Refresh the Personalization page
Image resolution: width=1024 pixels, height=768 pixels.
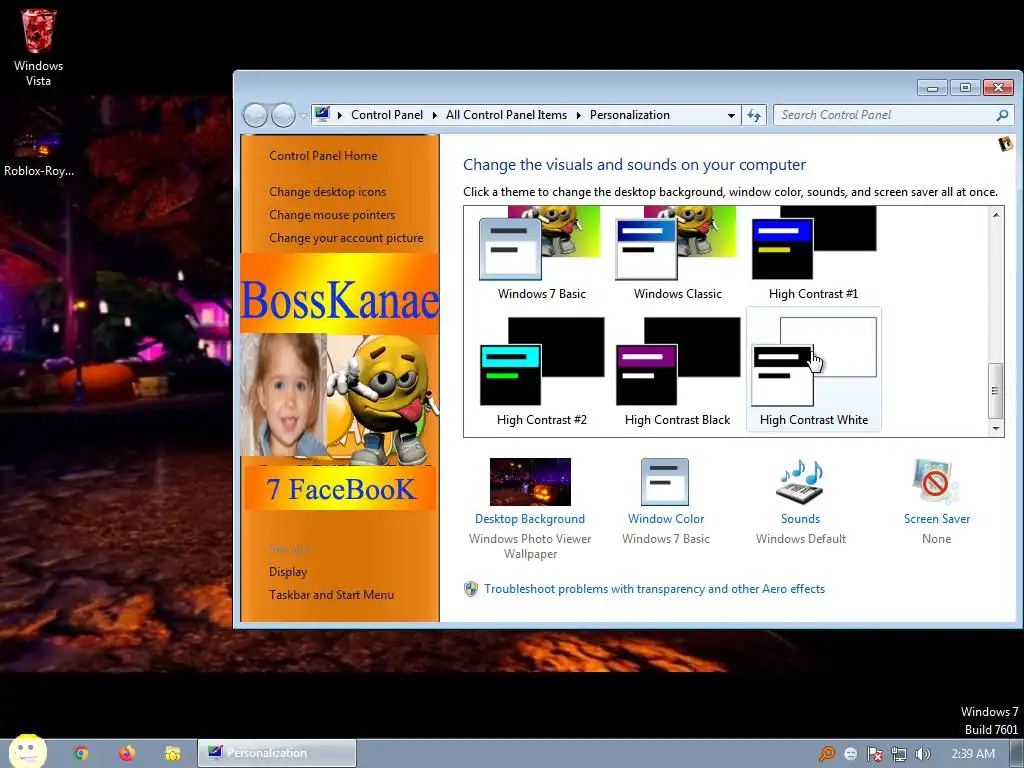pos(754,116)
